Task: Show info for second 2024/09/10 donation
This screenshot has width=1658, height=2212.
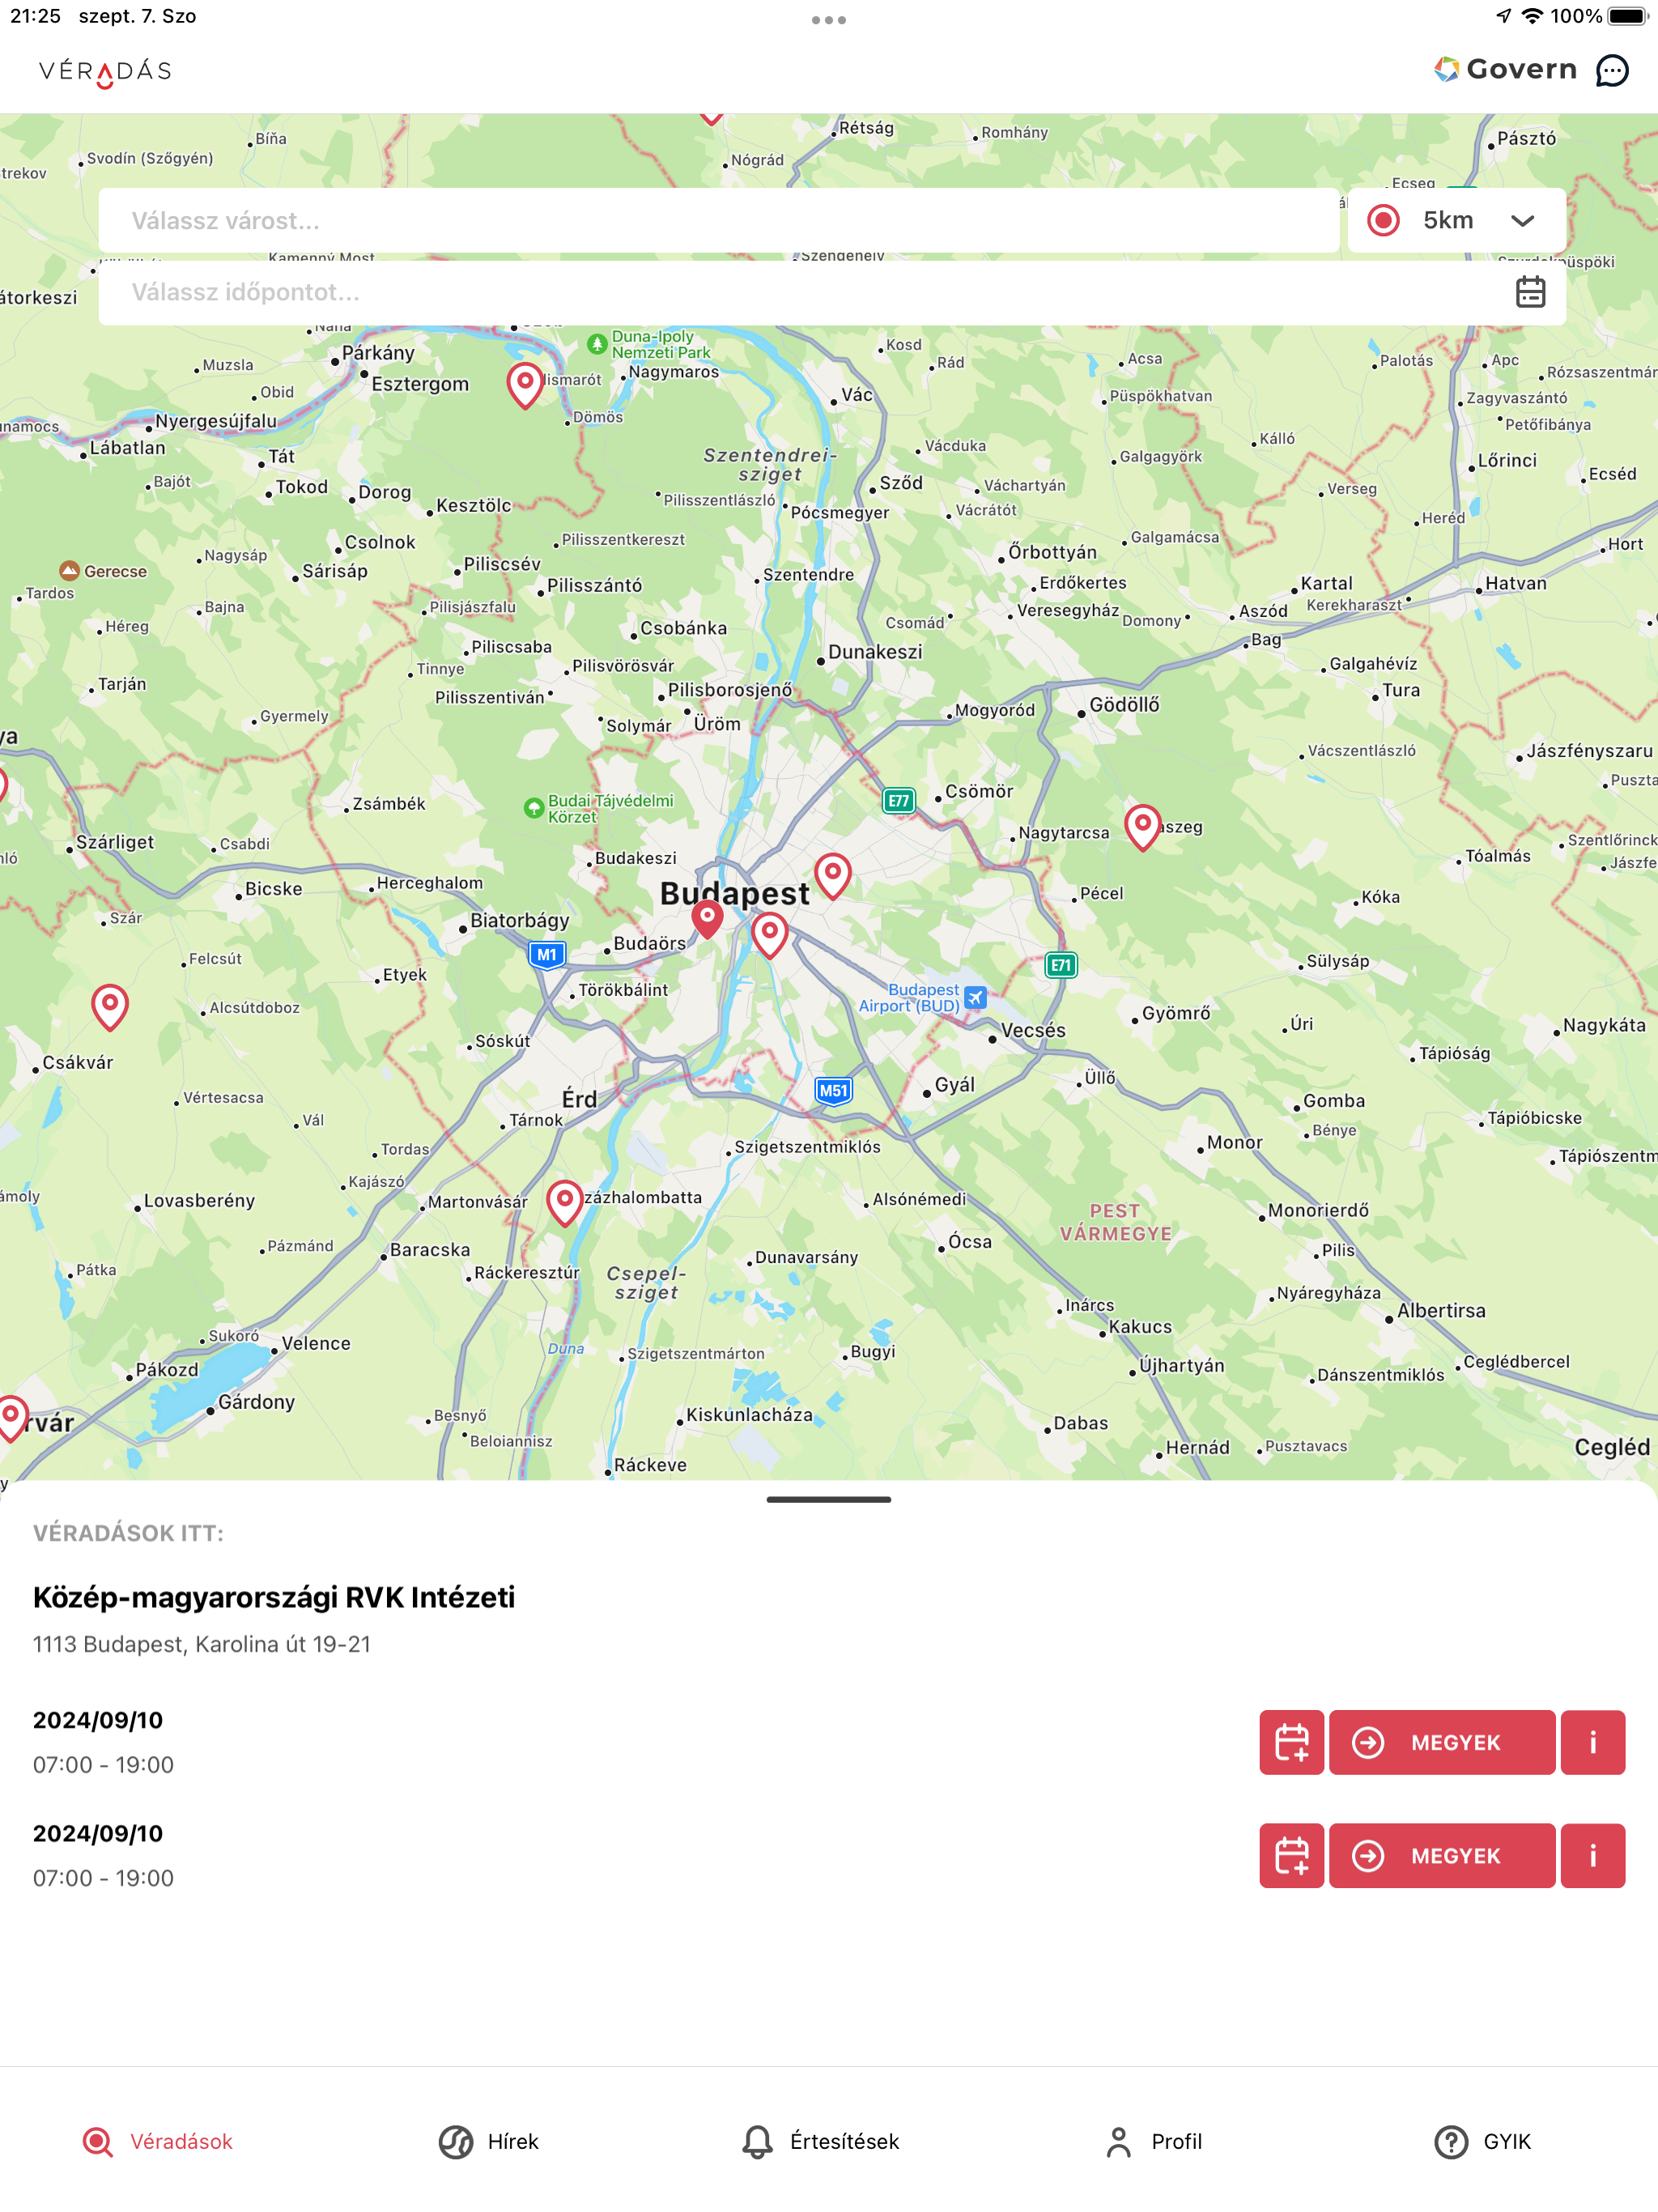Action: (x=1592, y=1855)
